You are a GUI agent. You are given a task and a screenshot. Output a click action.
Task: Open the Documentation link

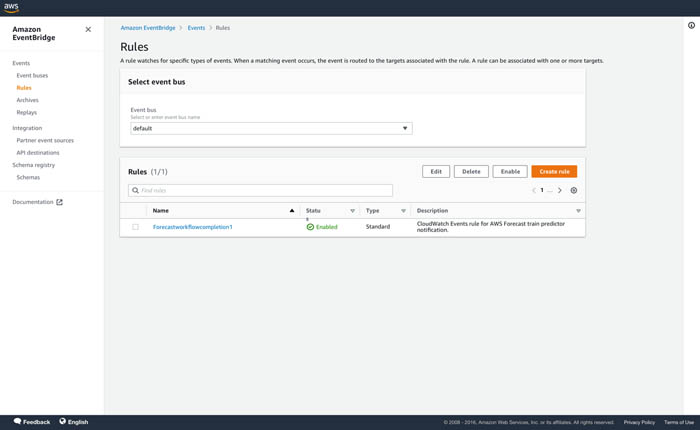(x=33, y=202)
